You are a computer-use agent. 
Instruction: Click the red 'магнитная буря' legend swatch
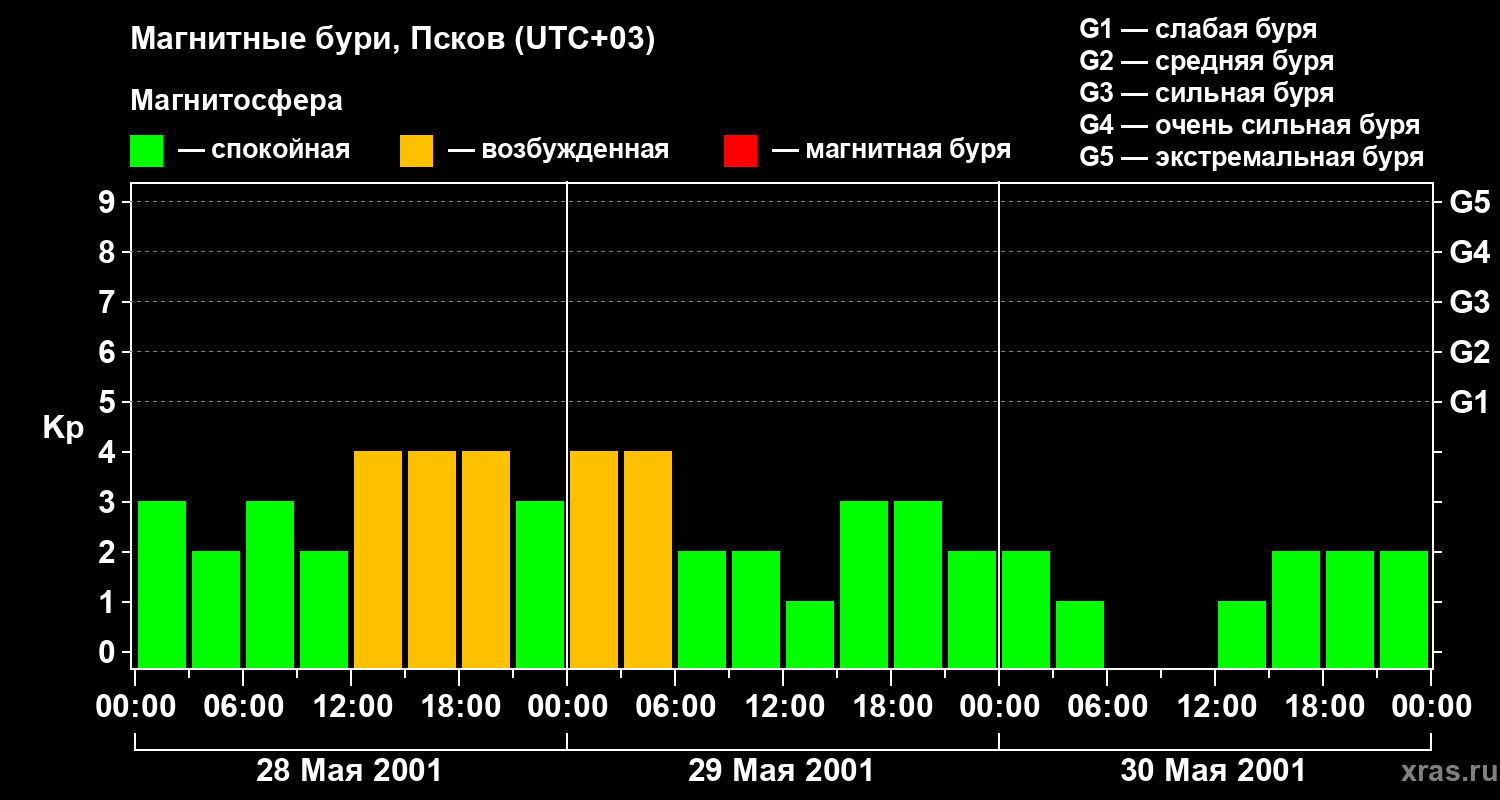pos(740,151)
